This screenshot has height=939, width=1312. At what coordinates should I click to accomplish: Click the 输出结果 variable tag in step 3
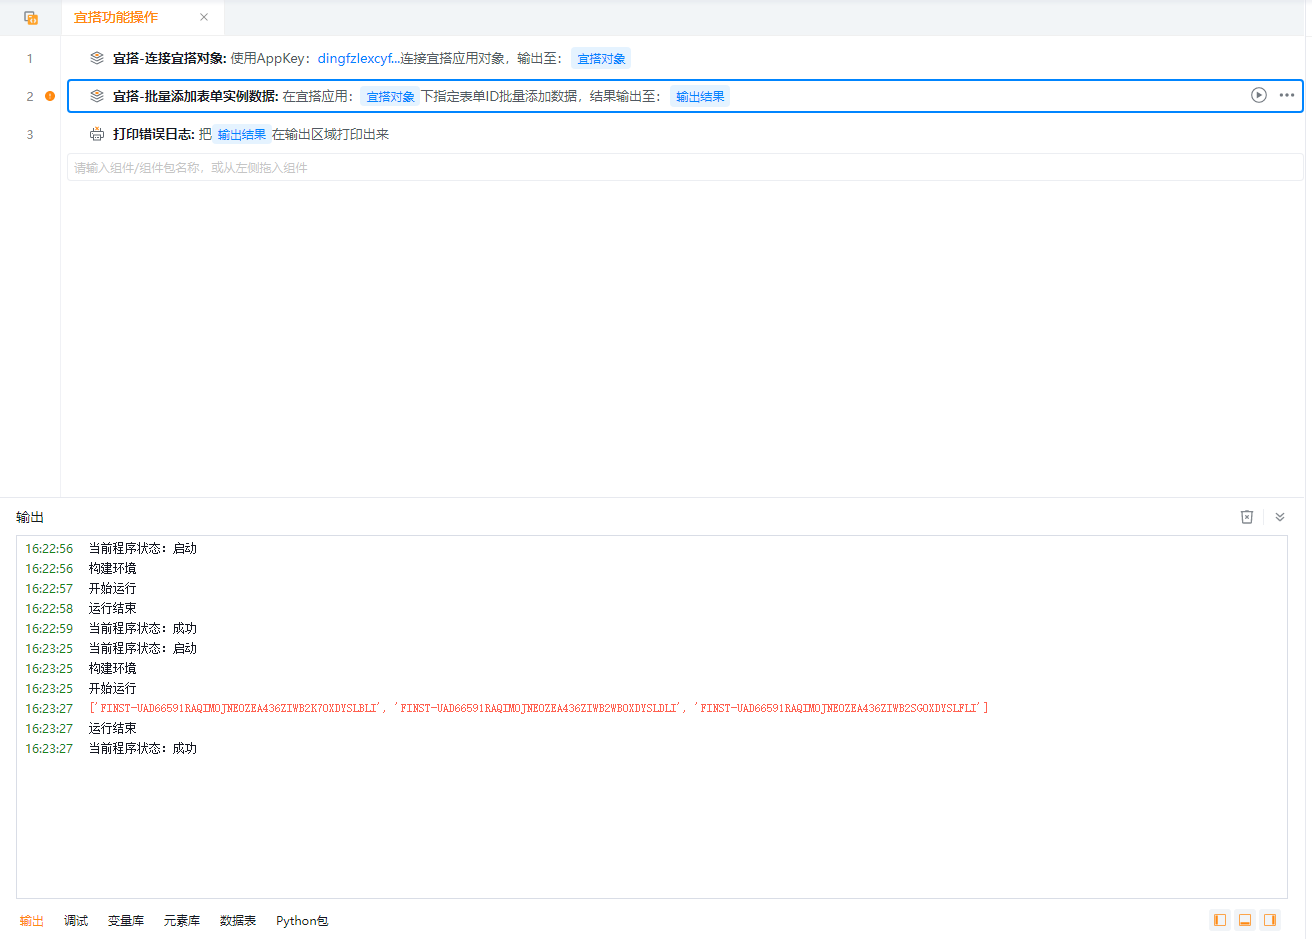(242, 135)
